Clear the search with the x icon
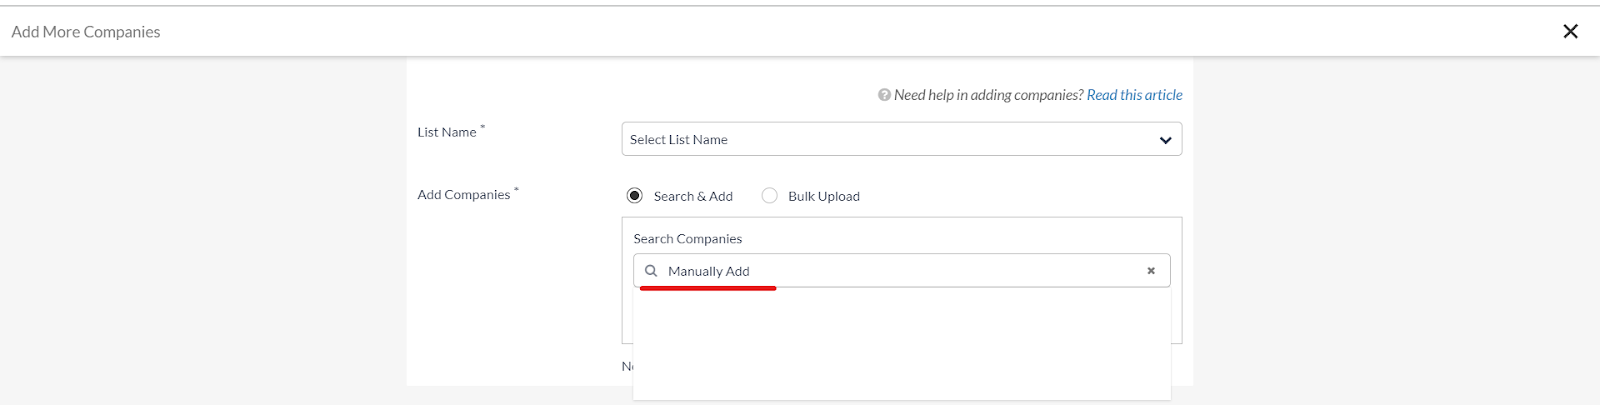This screenshot has height=405, width=1600. point(1151,271)
